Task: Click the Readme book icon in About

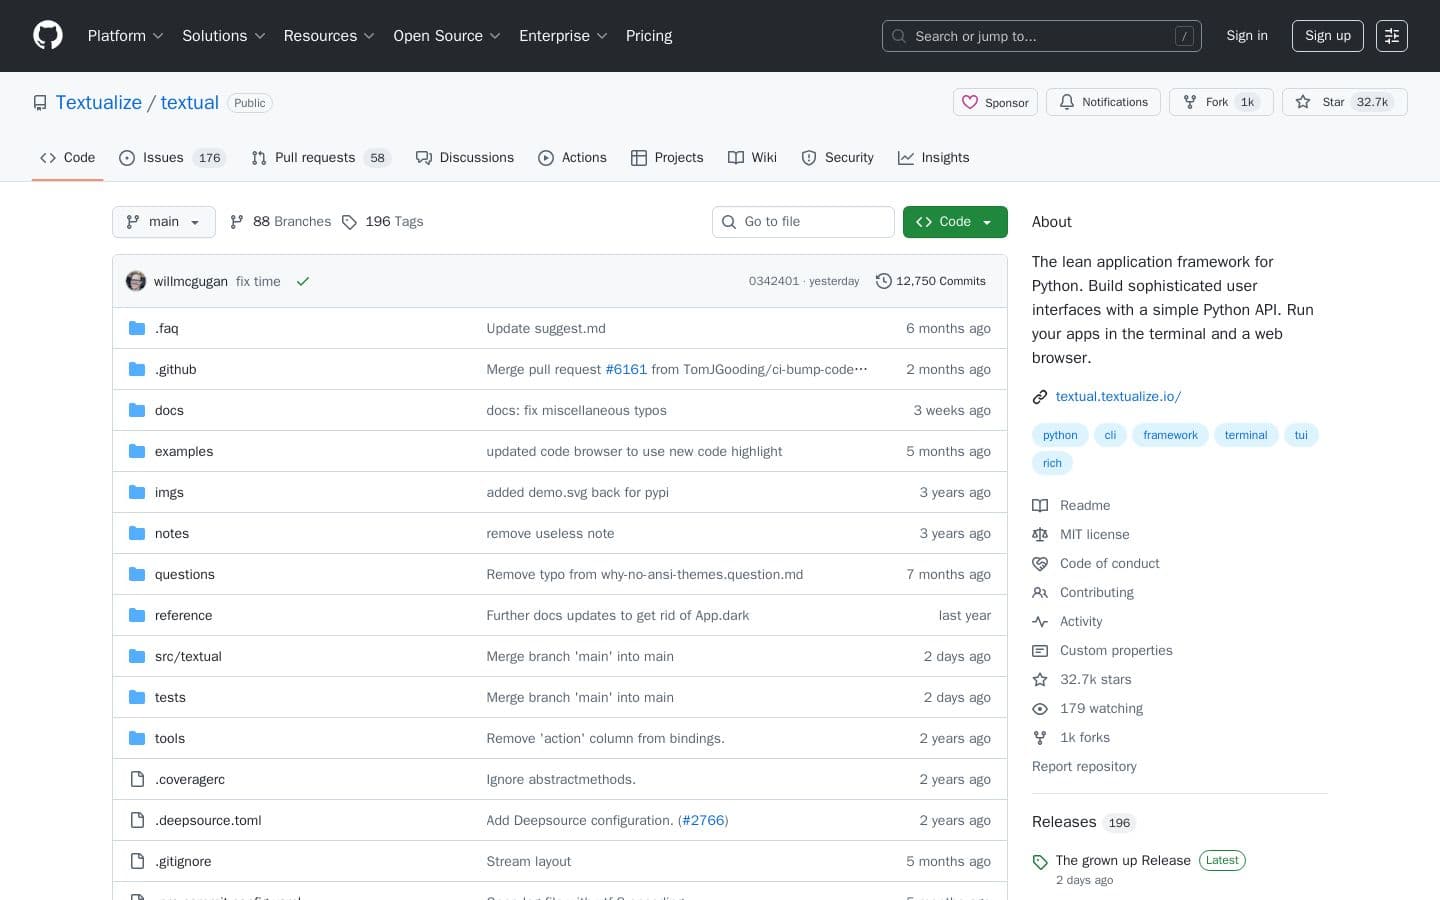Action: [x=1040, y=505]
